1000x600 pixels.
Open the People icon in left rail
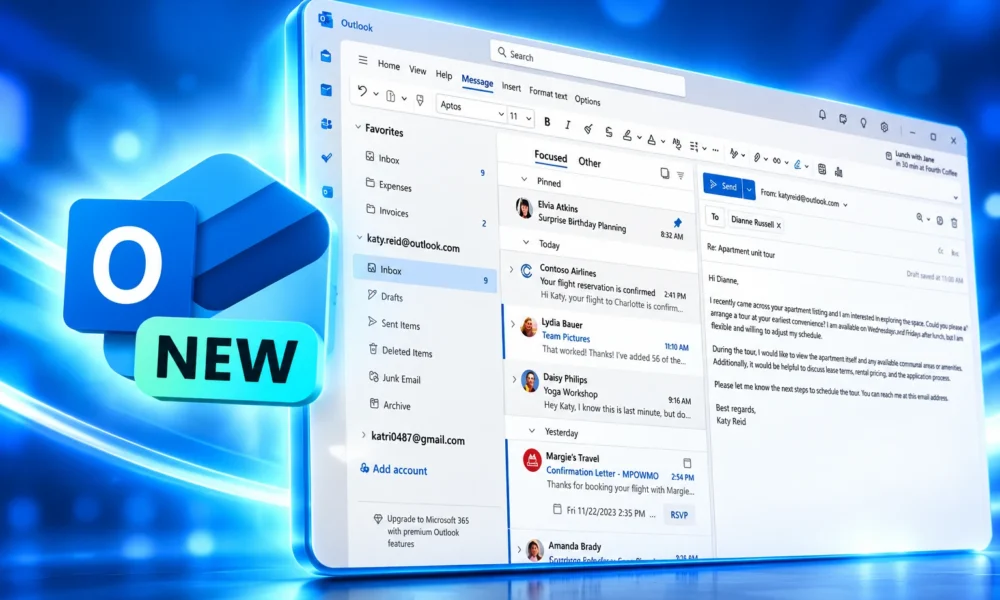pyautogui.click(x=327, y=124)
